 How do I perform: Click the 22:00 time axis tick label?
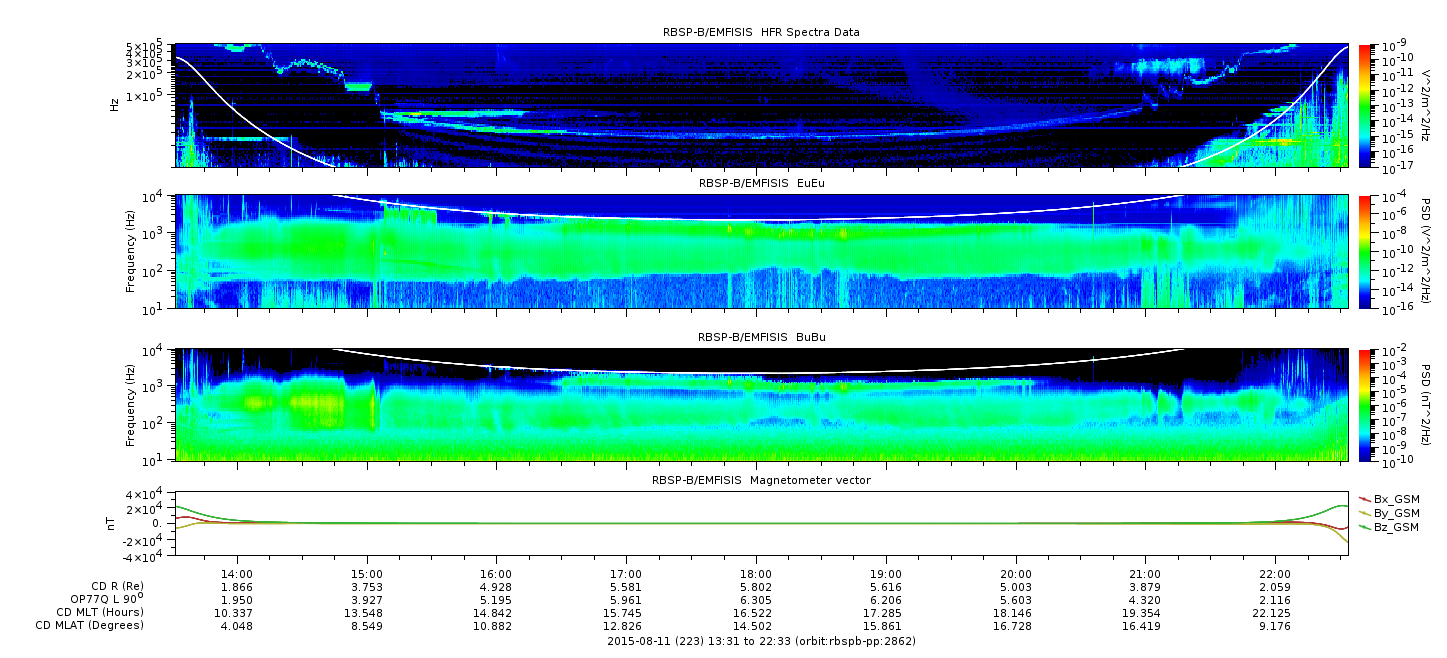(1275, 576)
